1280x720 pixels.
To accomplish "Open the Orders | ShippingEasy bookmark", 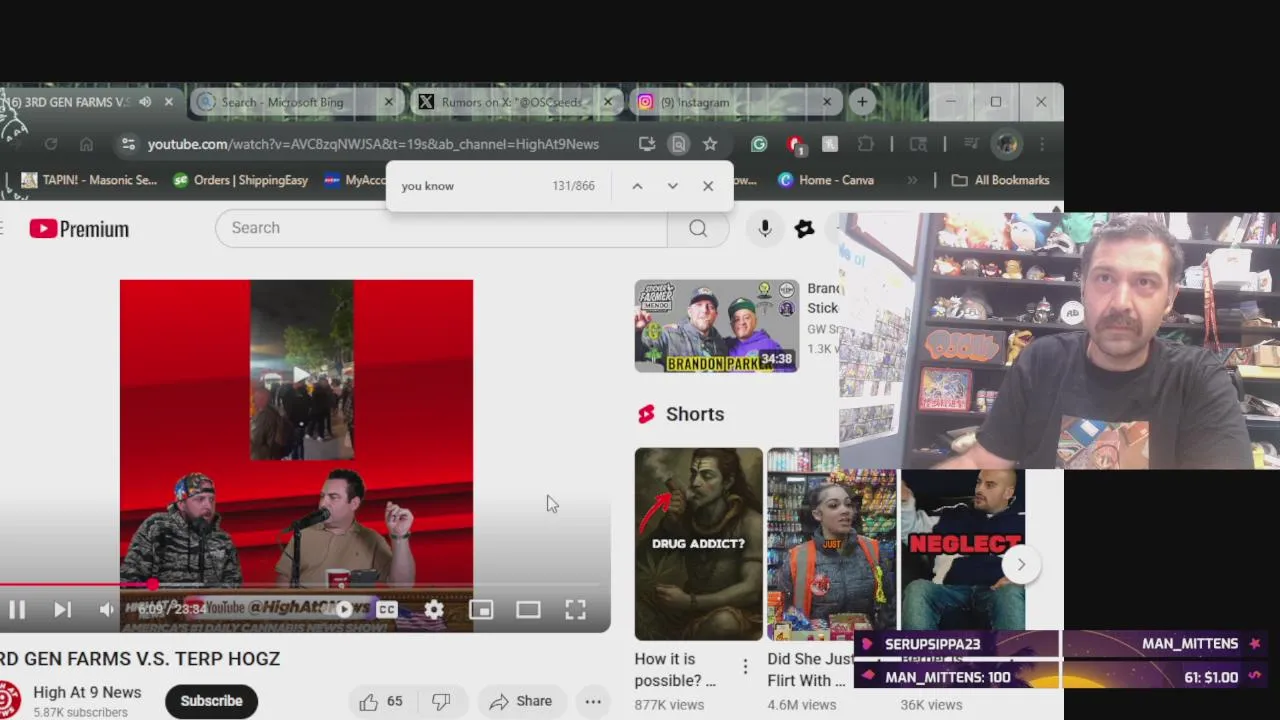I will [x=240, y=180].
